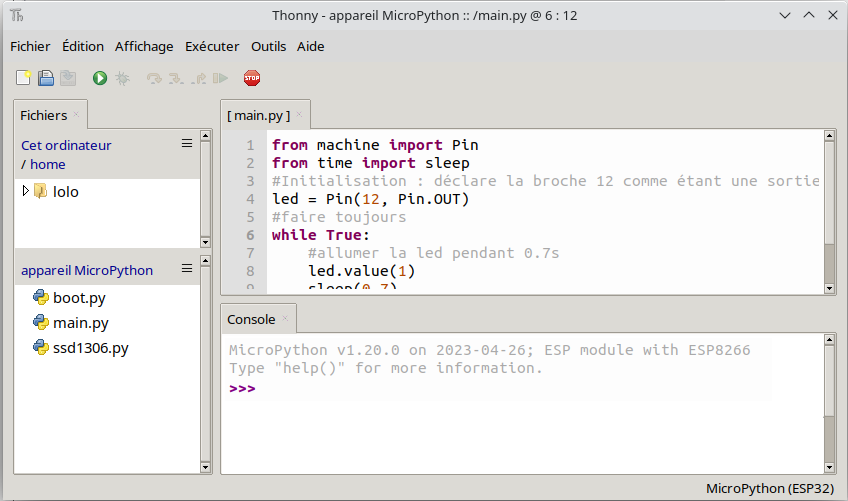Close the main.py editor tab

[x=299, y=114]
